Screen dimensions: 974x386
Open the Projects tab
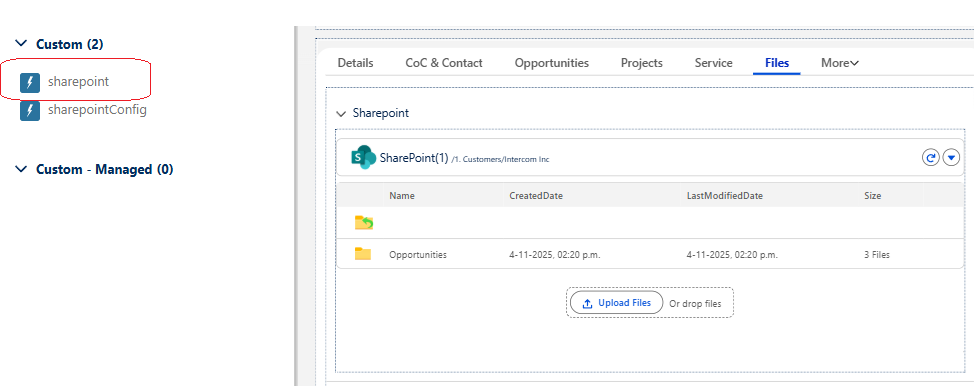(x=642, y=63)
